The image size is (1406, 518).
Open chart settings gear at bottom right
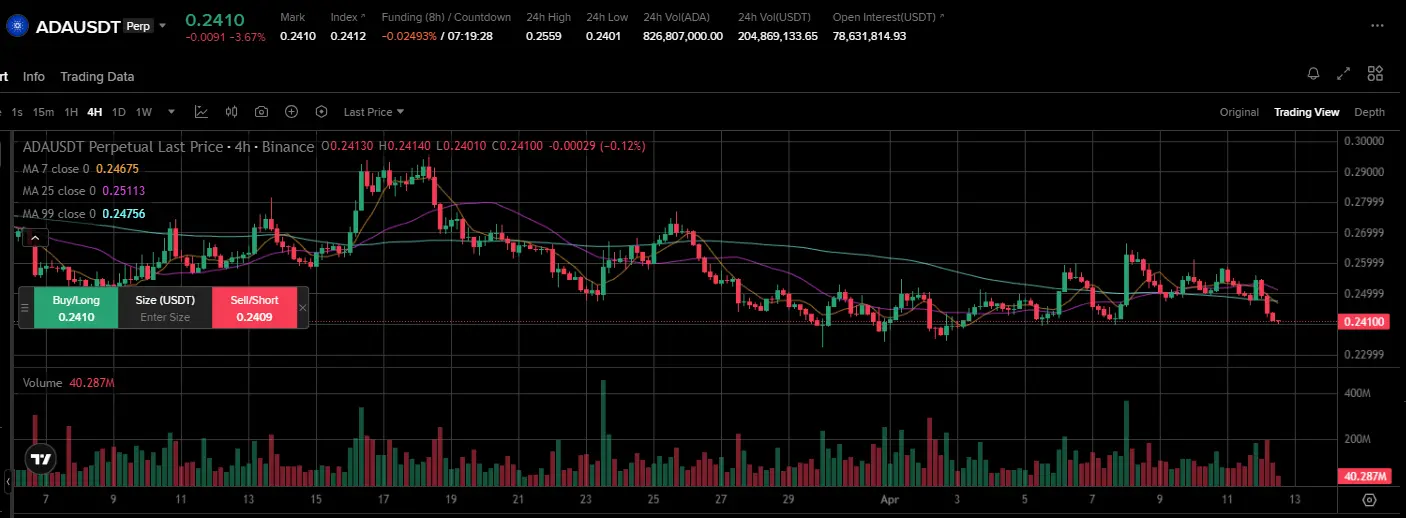[1369, 500]
